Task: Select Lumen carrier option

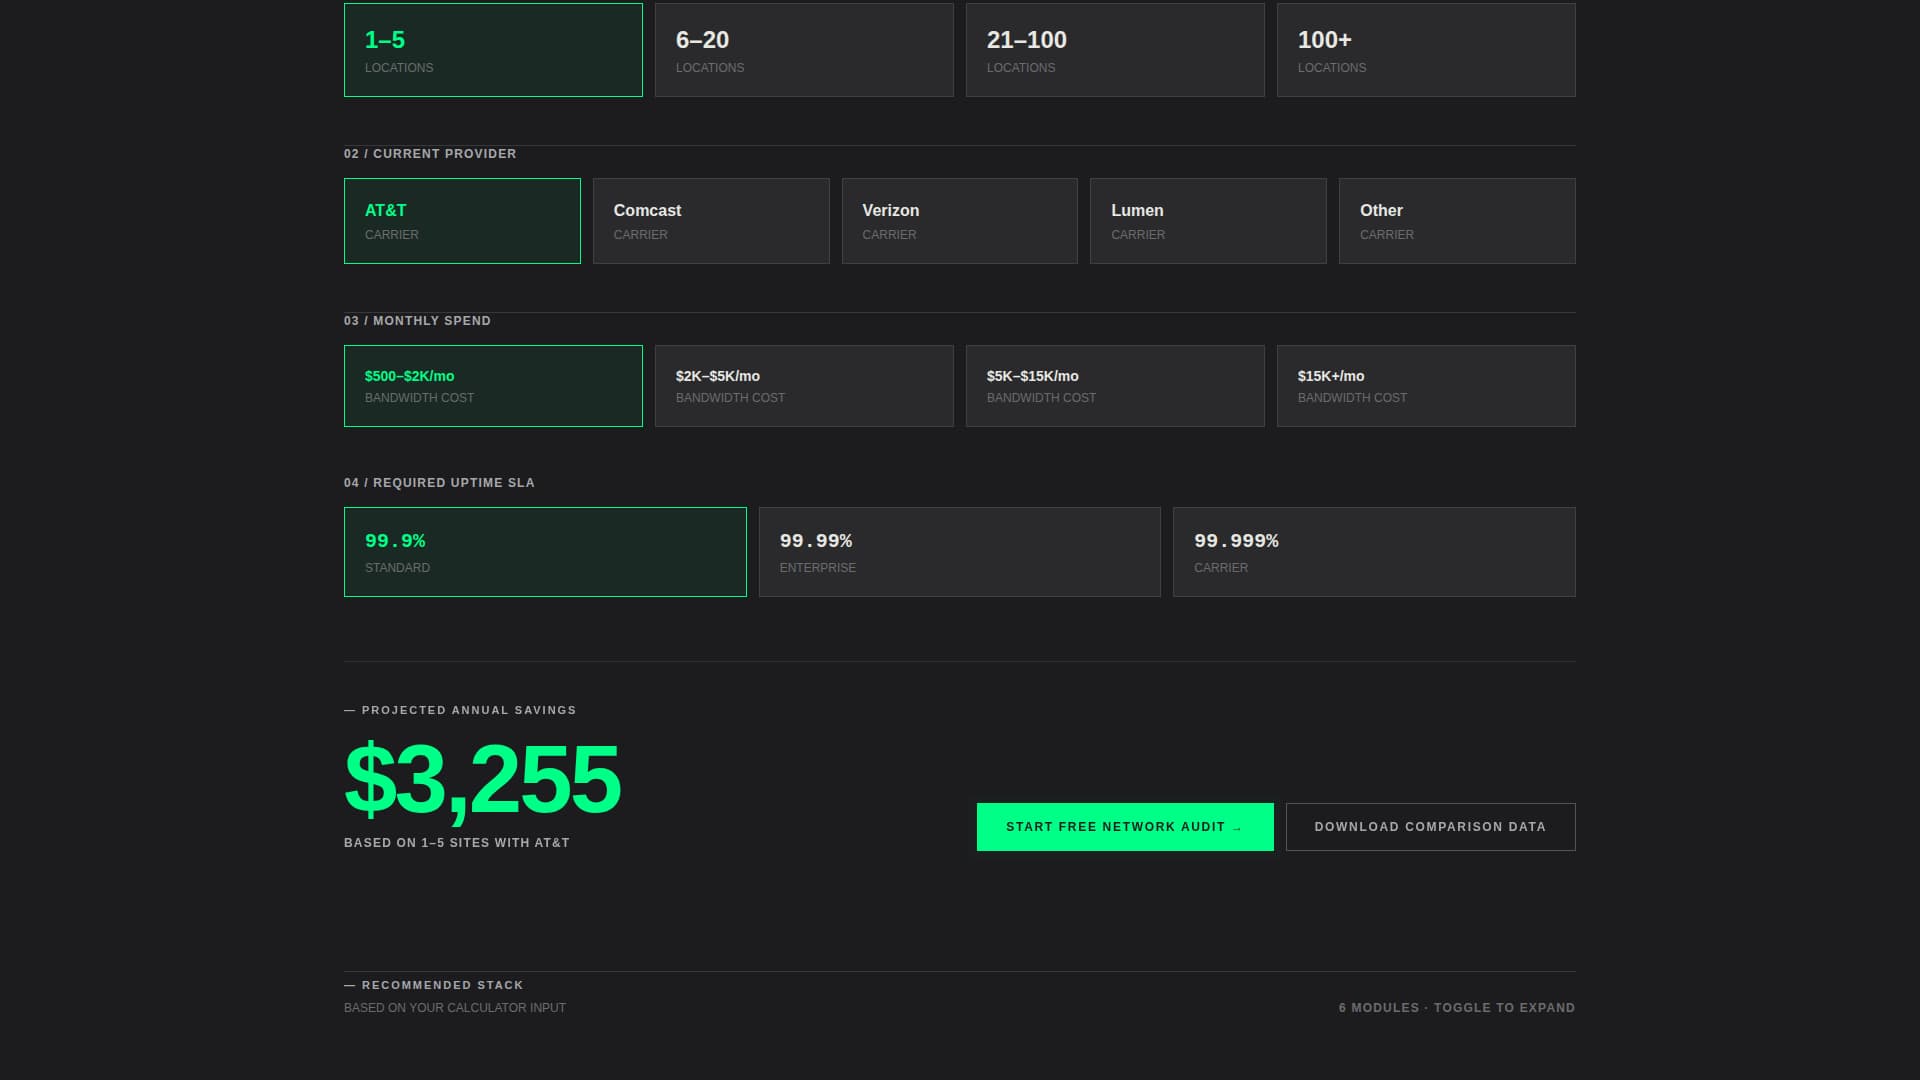Action: [x=1208, y=221]
